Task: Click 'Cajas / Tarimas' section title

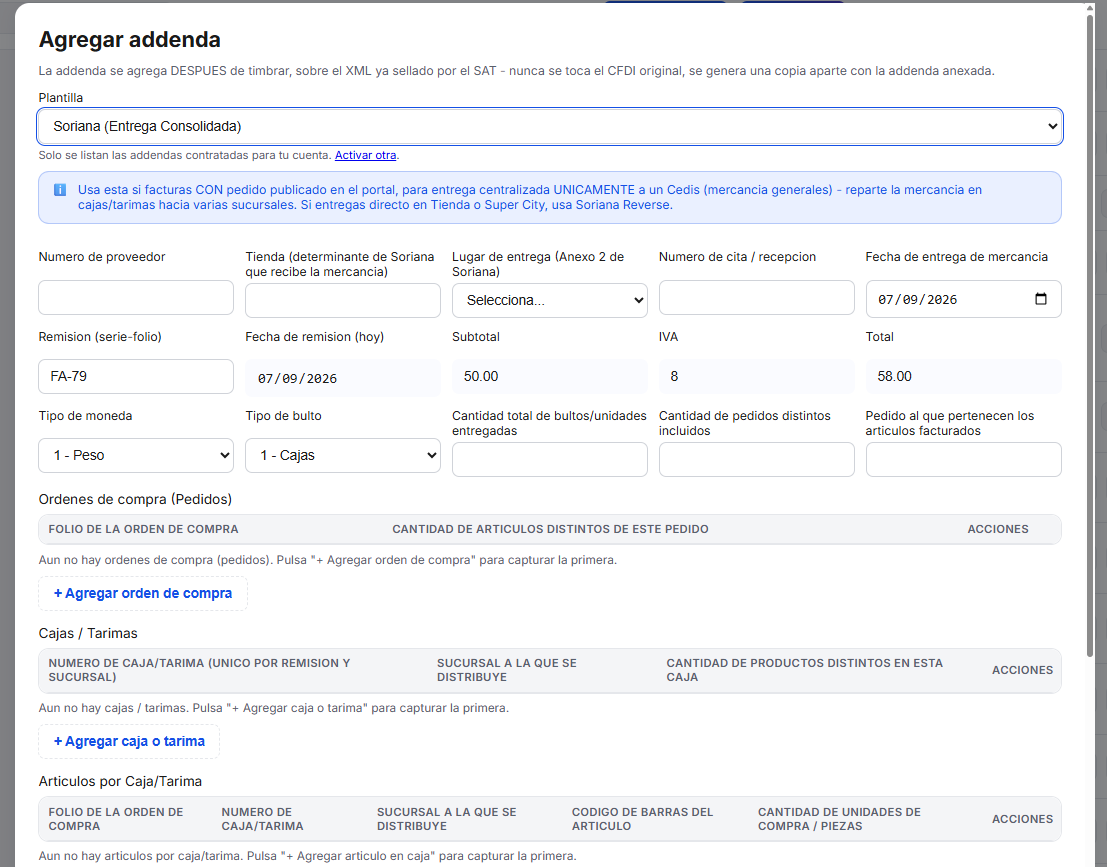Action: click(88, 633)
